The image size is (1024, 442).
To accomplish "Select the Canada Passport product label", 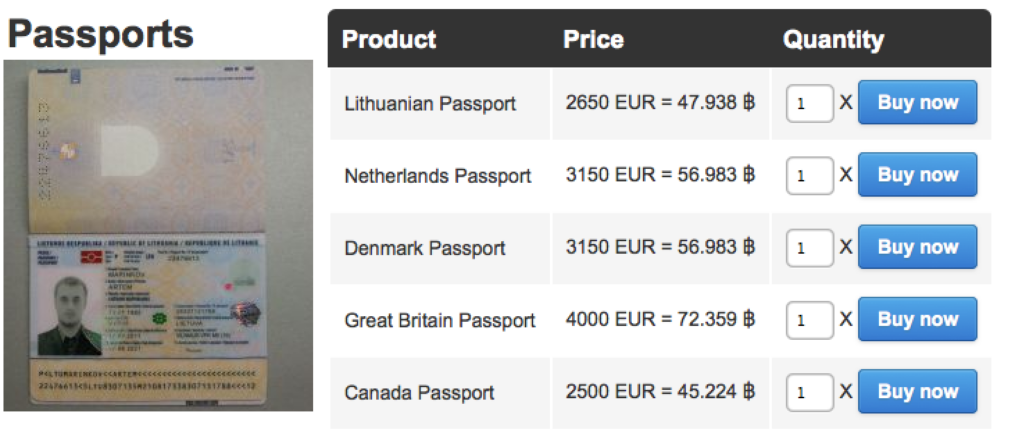I will pyautogui.click(x=419, y=393).
